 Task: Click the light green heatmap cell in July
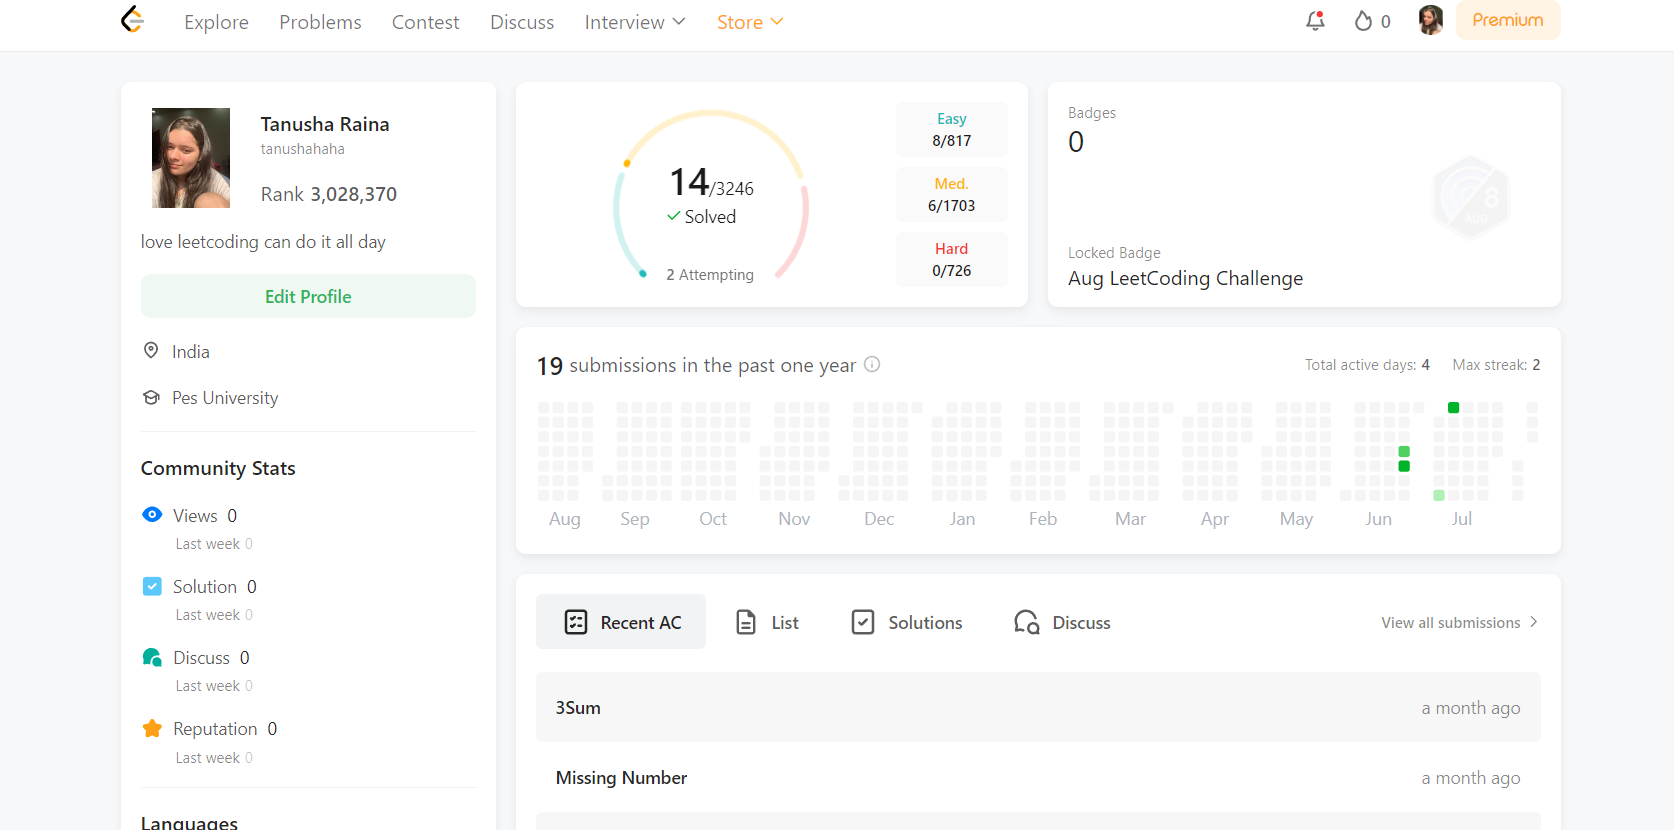[x=1439, y=495]
